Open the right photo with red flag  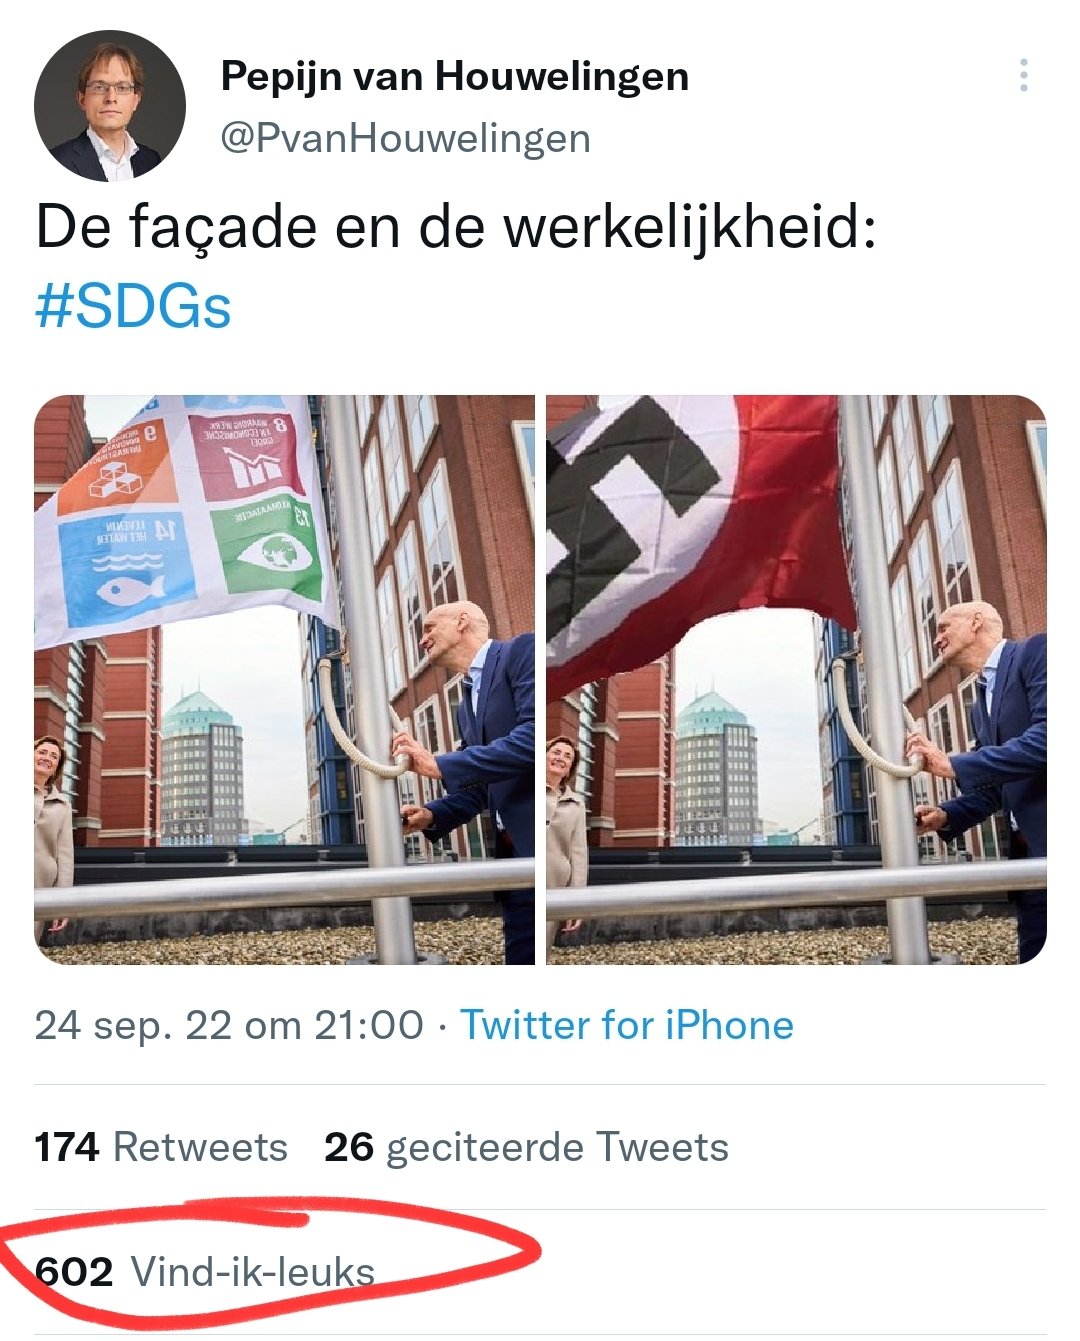pyautogui.click(x=796, y=680)
